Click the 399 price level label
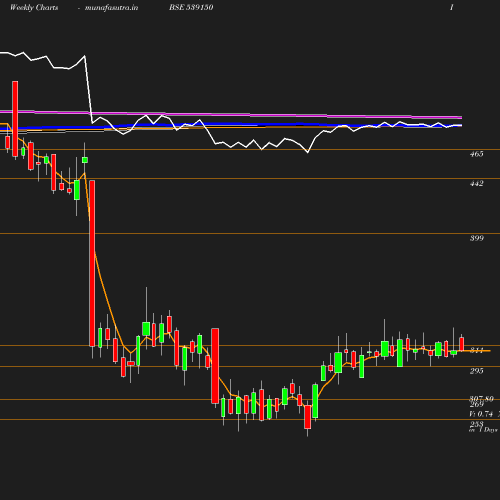This screenshot has width=500, height=500. click(477, 238)
